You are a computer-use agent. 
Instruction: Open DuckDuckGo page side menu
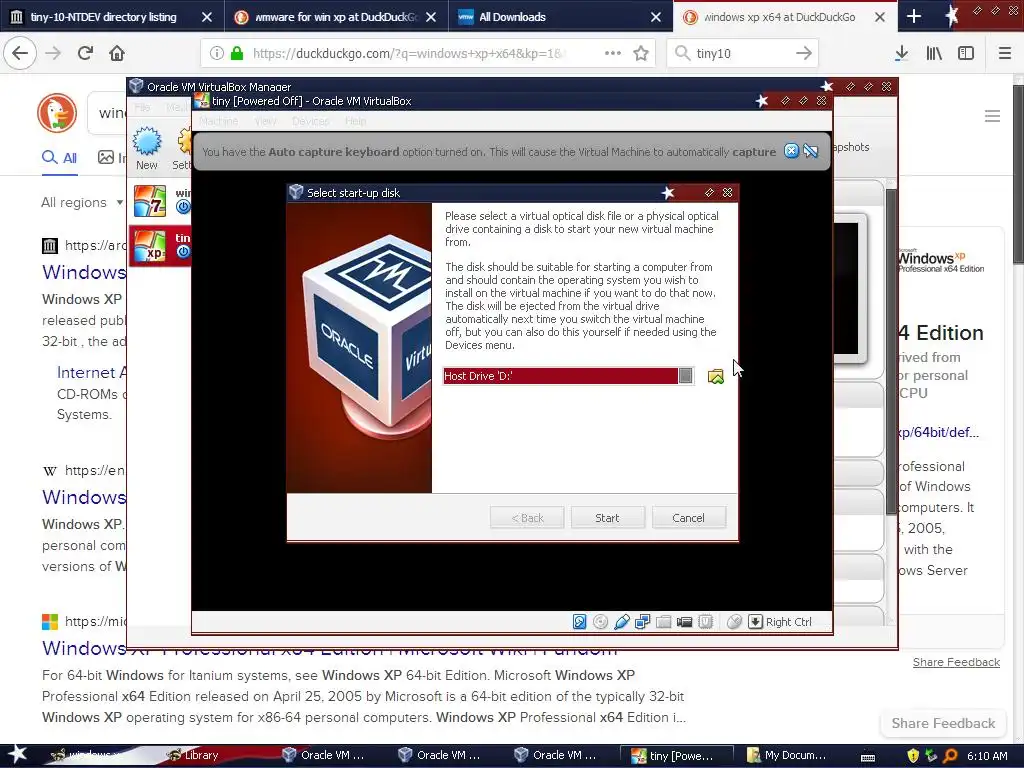993,116
